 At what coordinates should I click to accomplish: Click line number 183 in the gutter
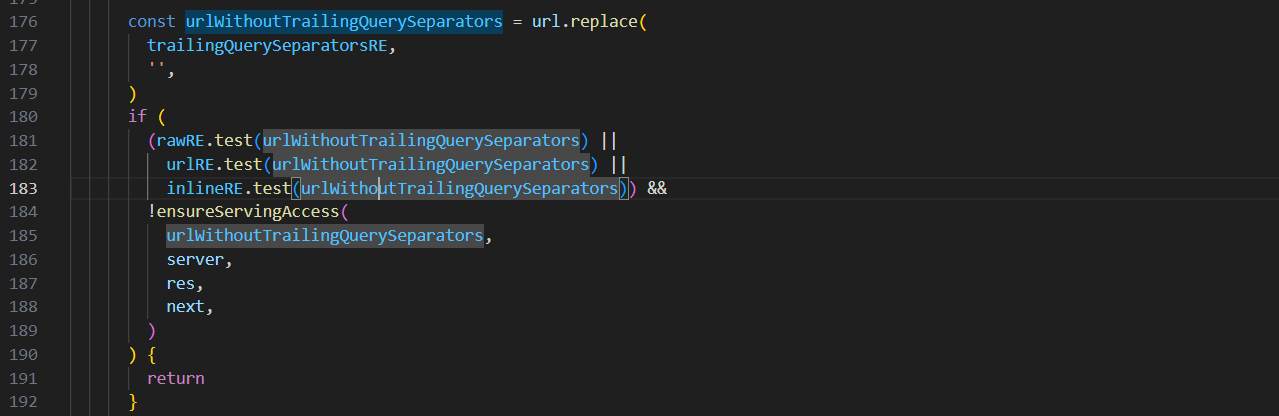[23, 188]
